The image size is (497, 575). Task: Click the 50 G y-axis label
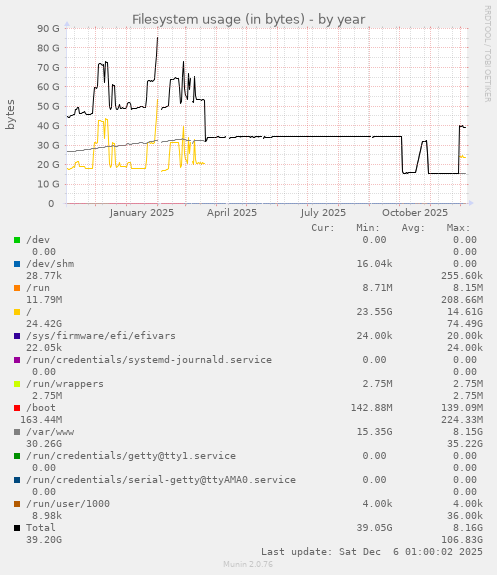tap(48, 106)
